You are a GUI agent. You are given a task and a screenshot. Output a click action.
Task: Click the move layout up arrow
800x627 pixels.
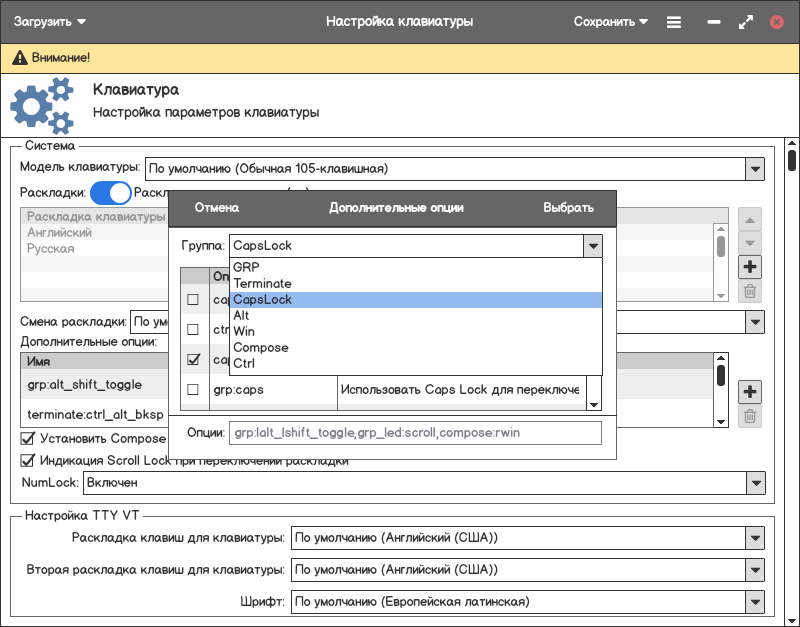(749, 219)
